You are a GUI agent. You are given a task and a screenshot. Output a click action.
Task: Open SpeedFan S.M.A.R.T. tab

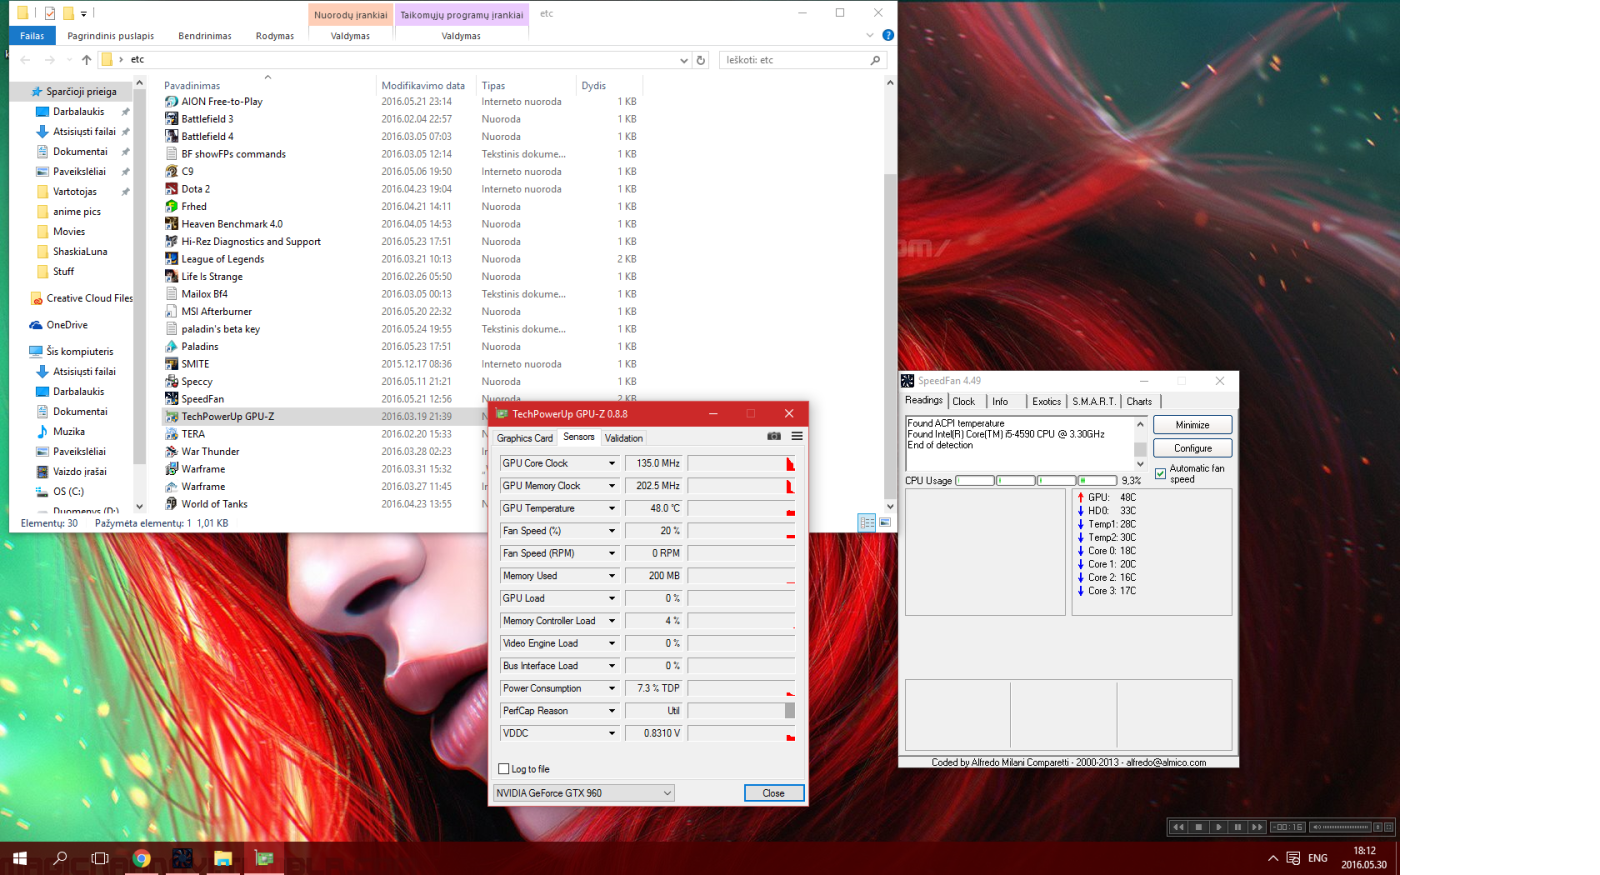click(1093, 401)
